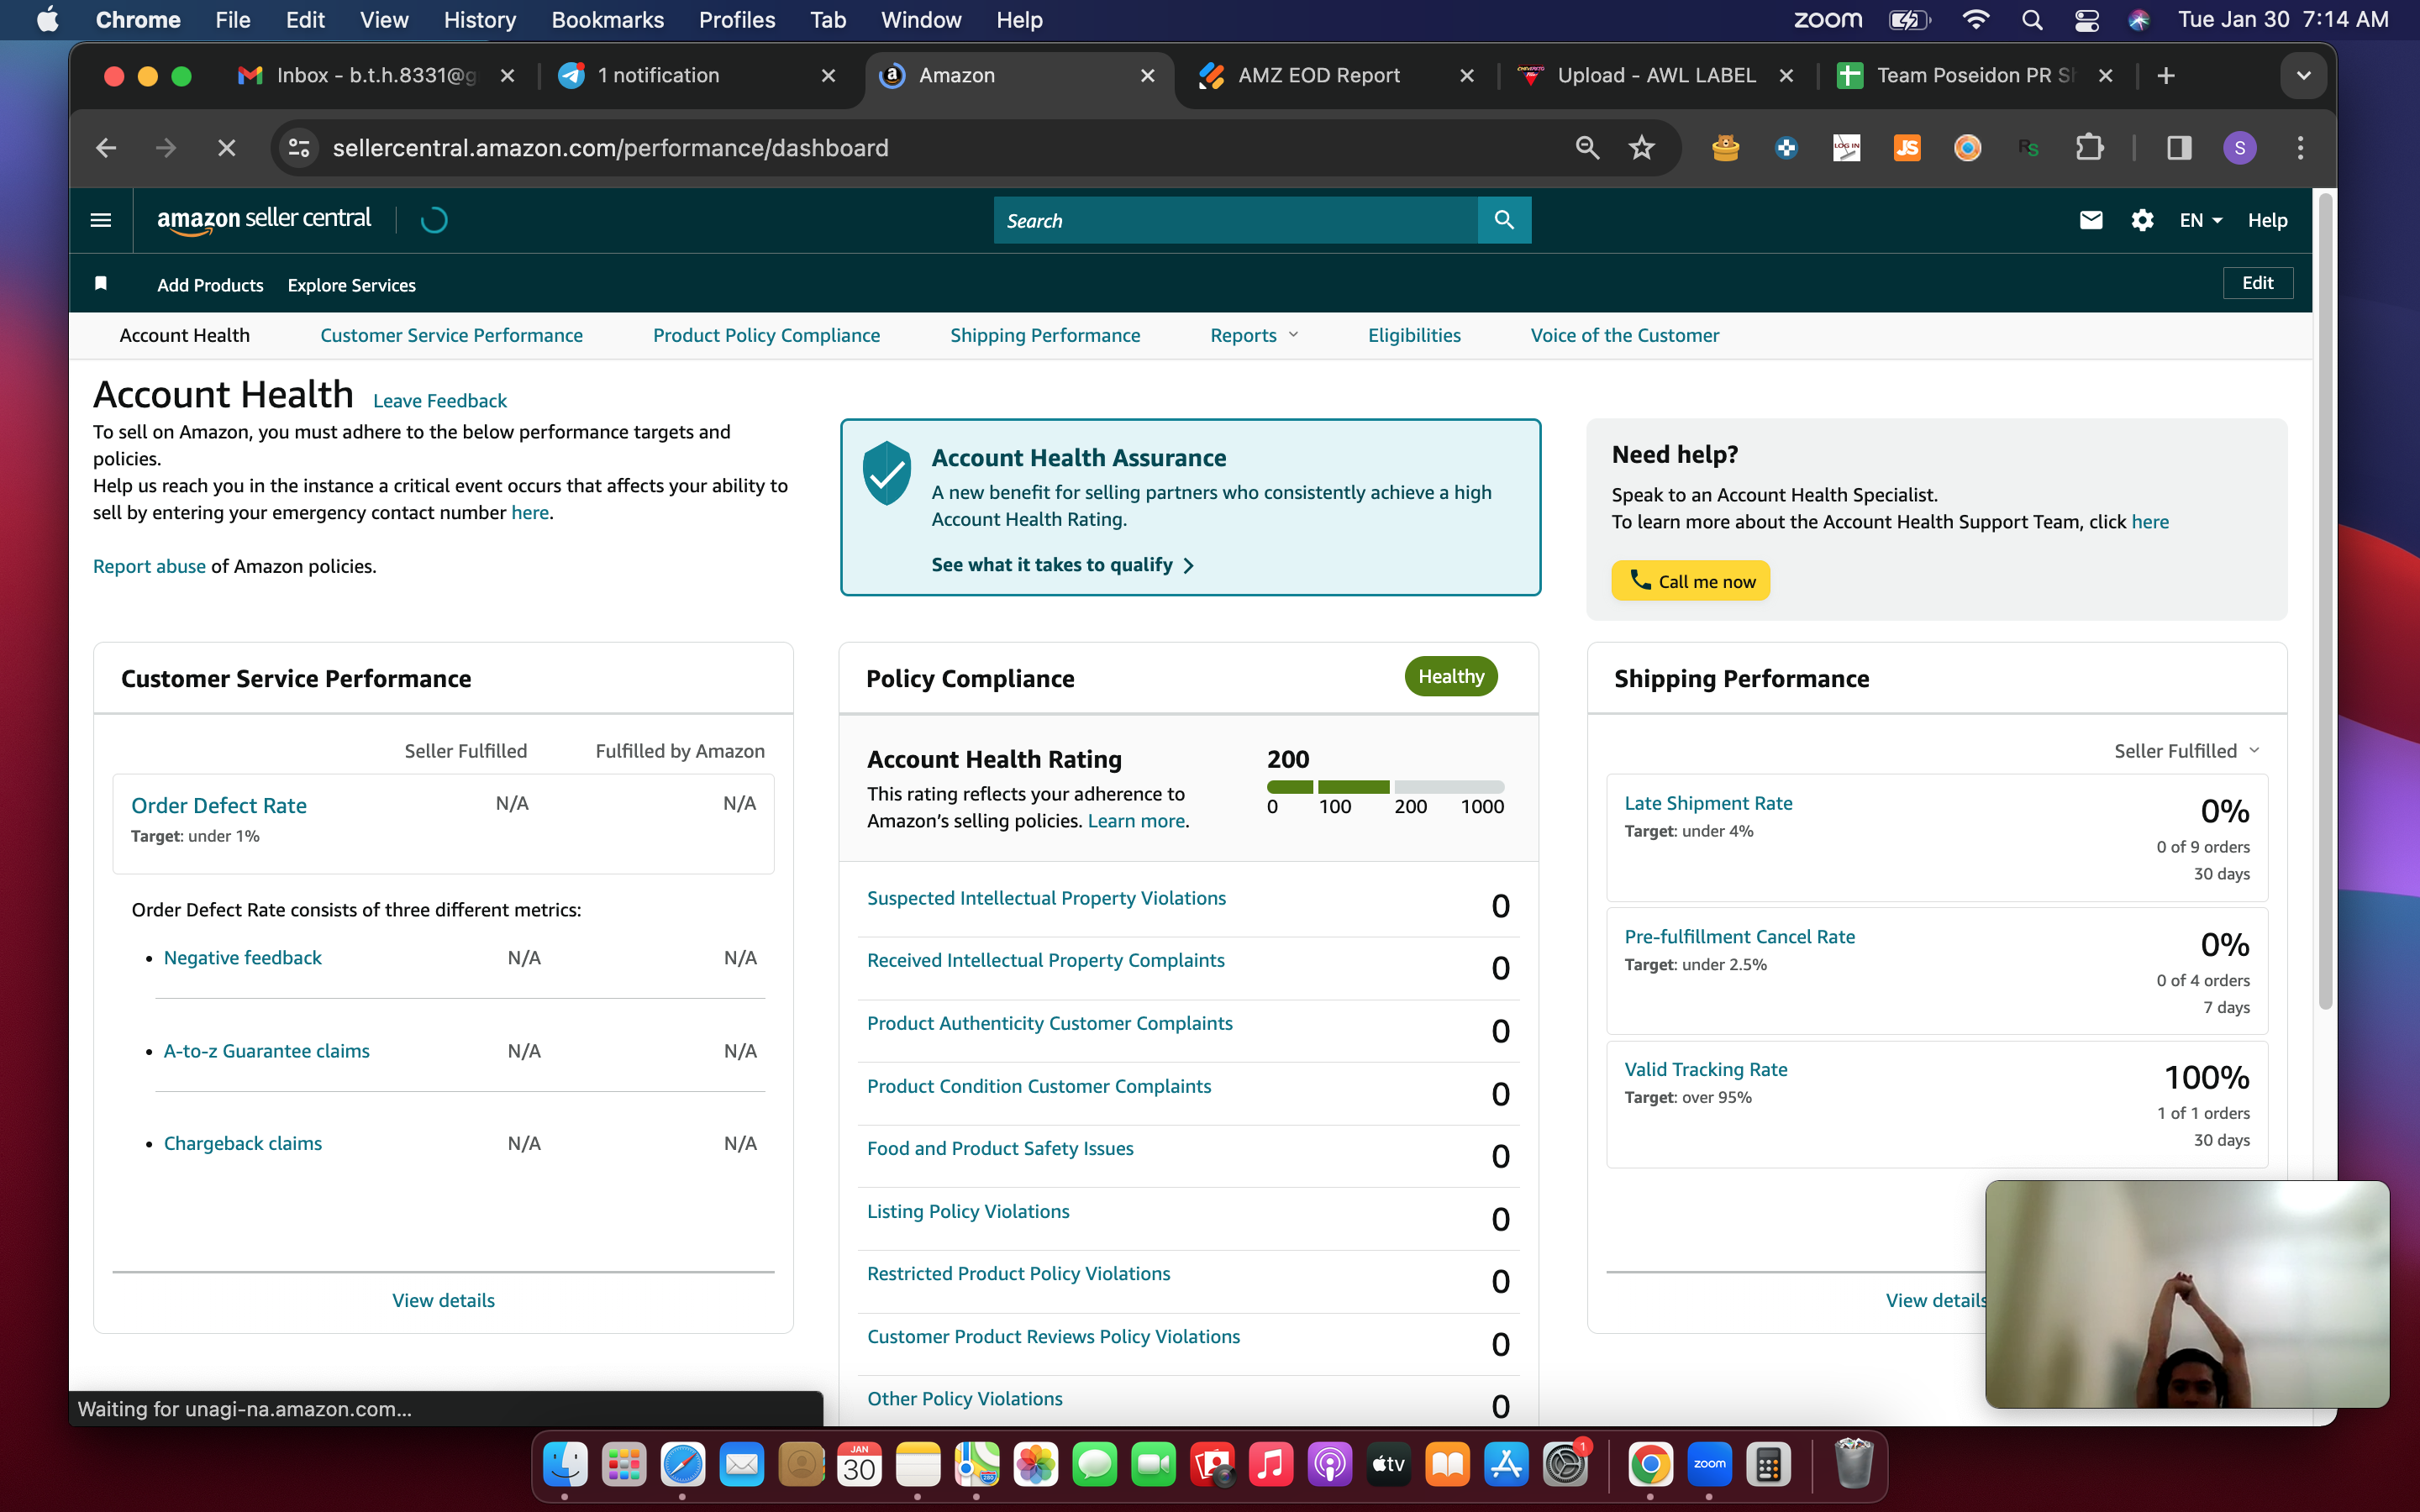Click Negative feedback link
The image size is (2420, 1512).
(243, 958)
